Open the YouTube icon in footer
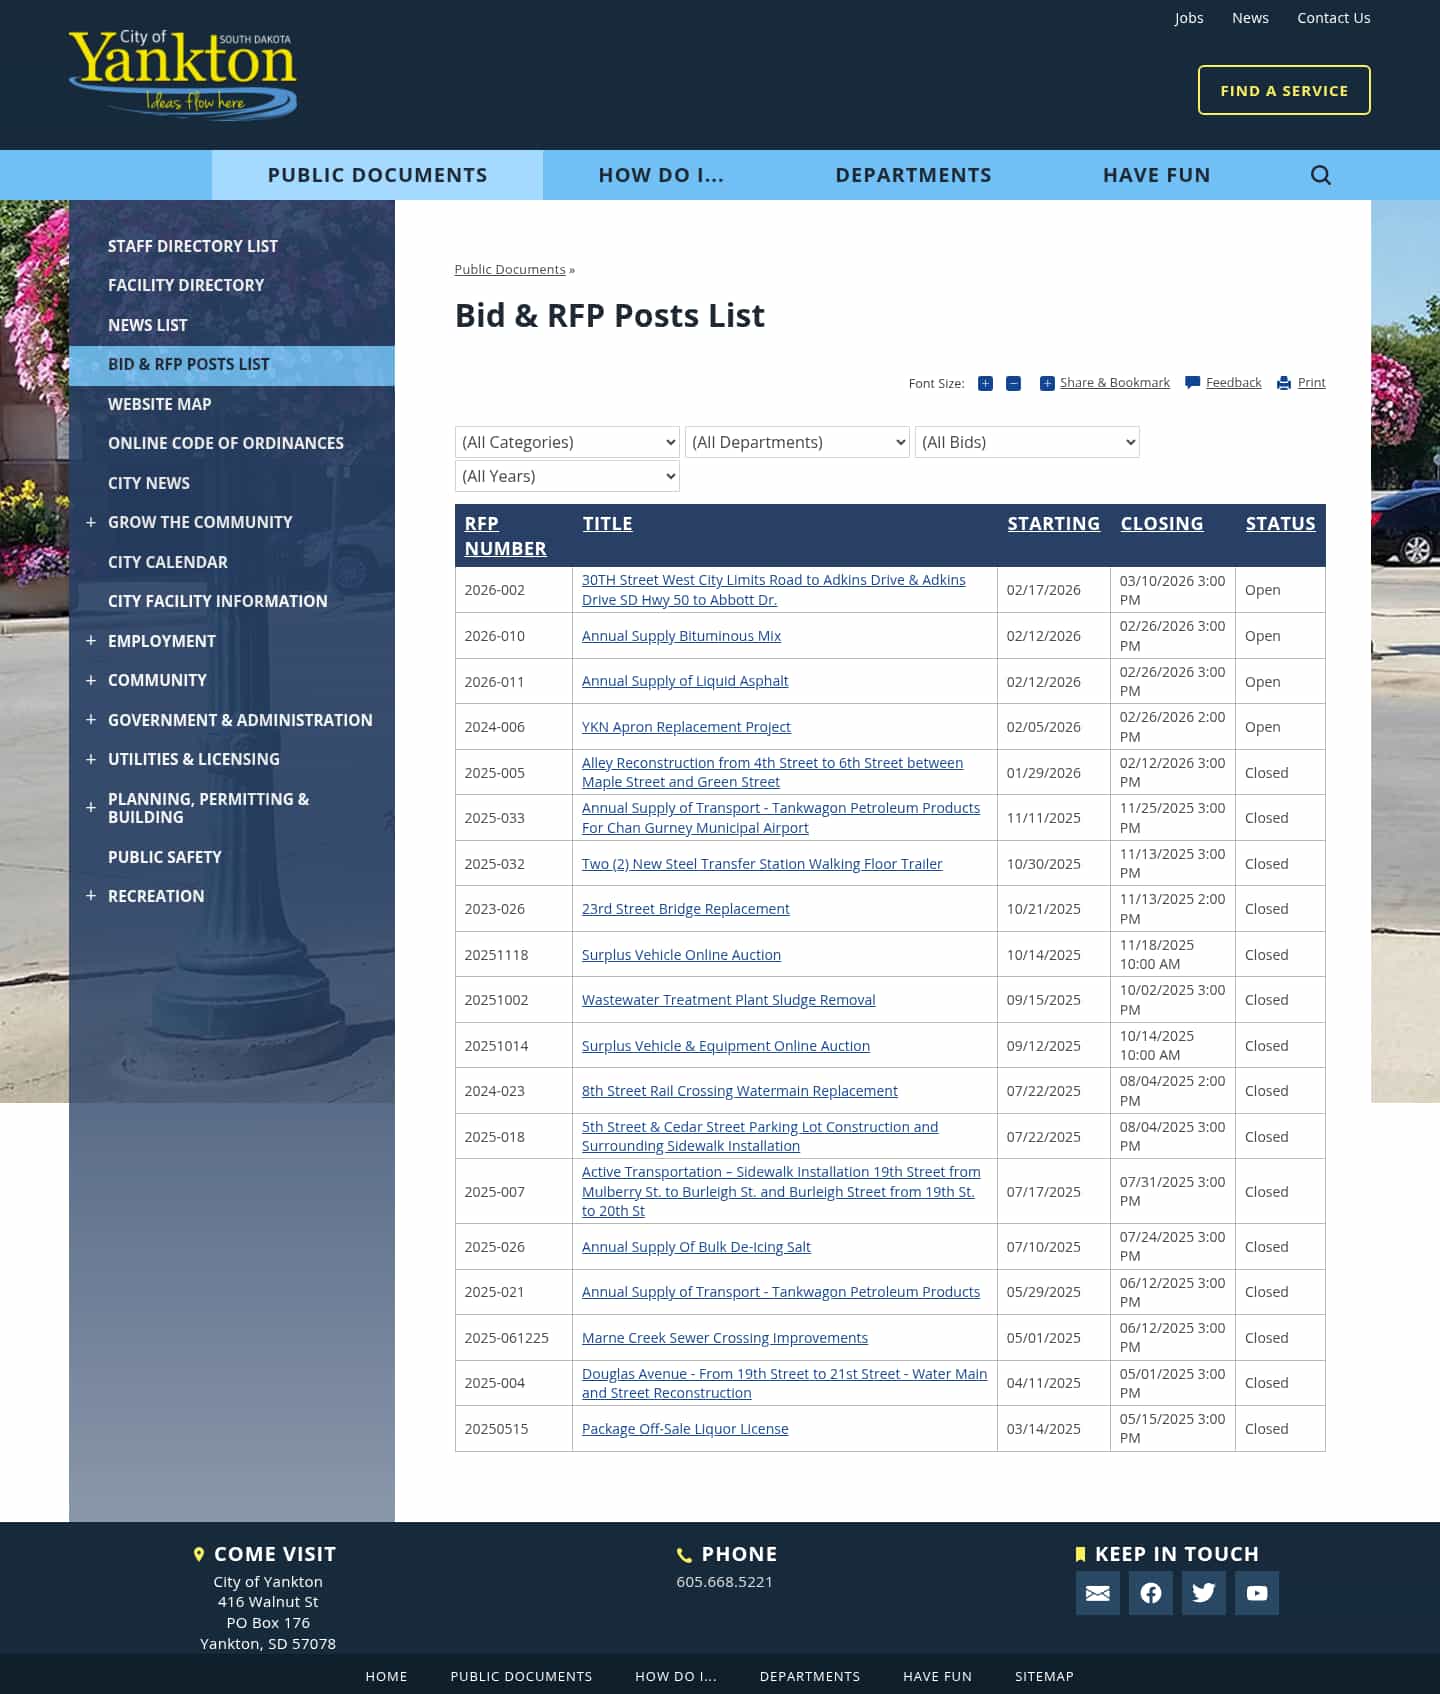The image size is (1440, 1694). pos(1256,1593)
